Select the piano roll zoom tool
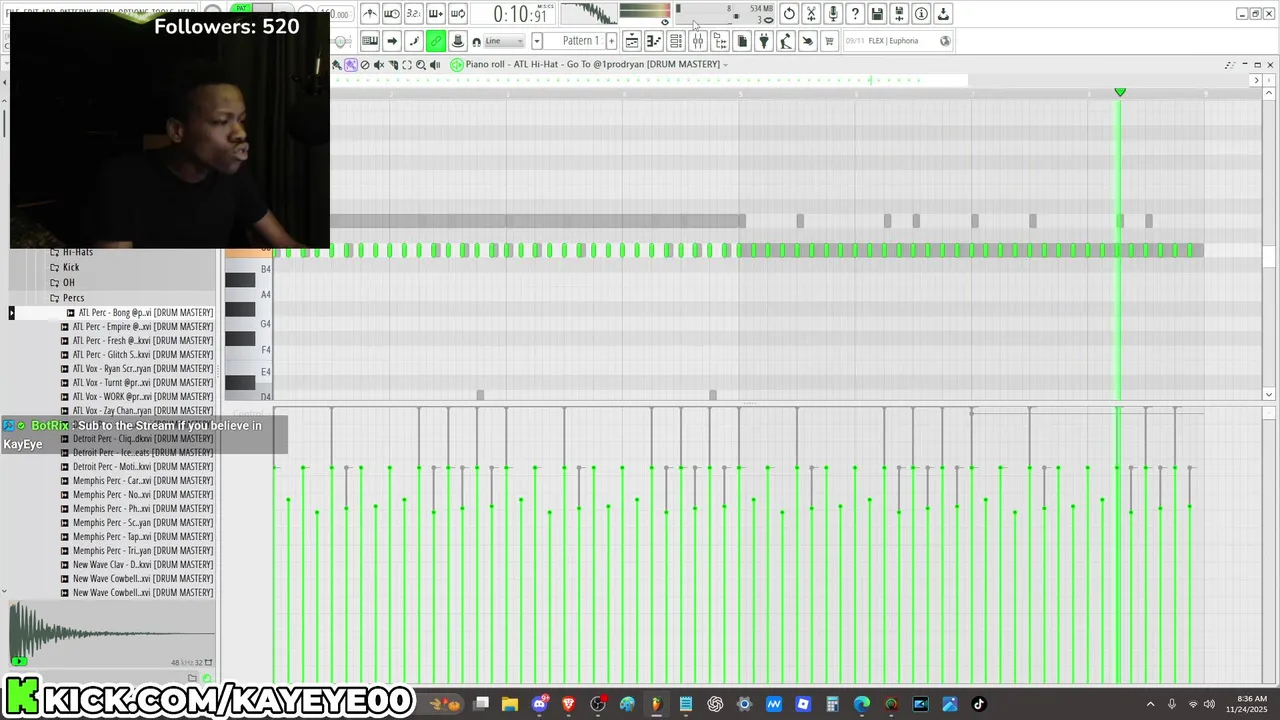Viewport: 1280px width, 720px height. click(420, 64)
